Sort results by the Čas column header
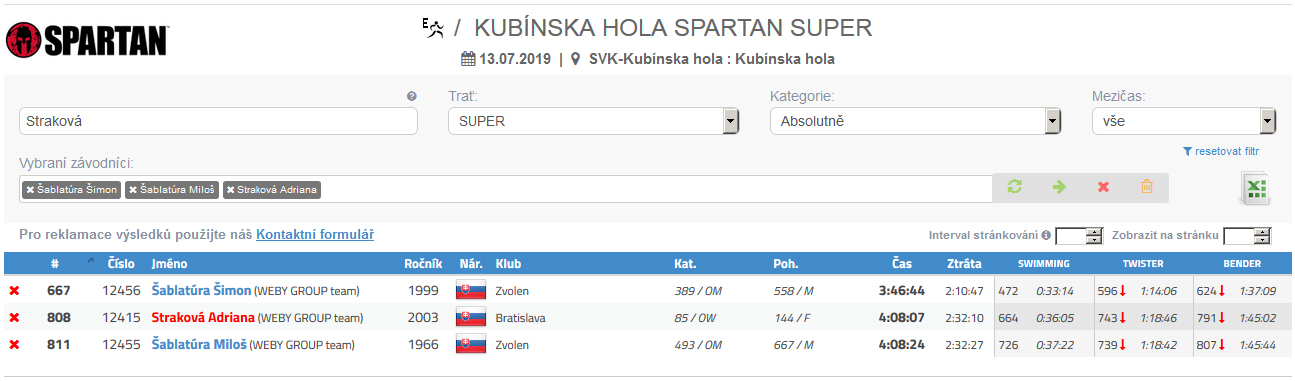 (902, 264)
